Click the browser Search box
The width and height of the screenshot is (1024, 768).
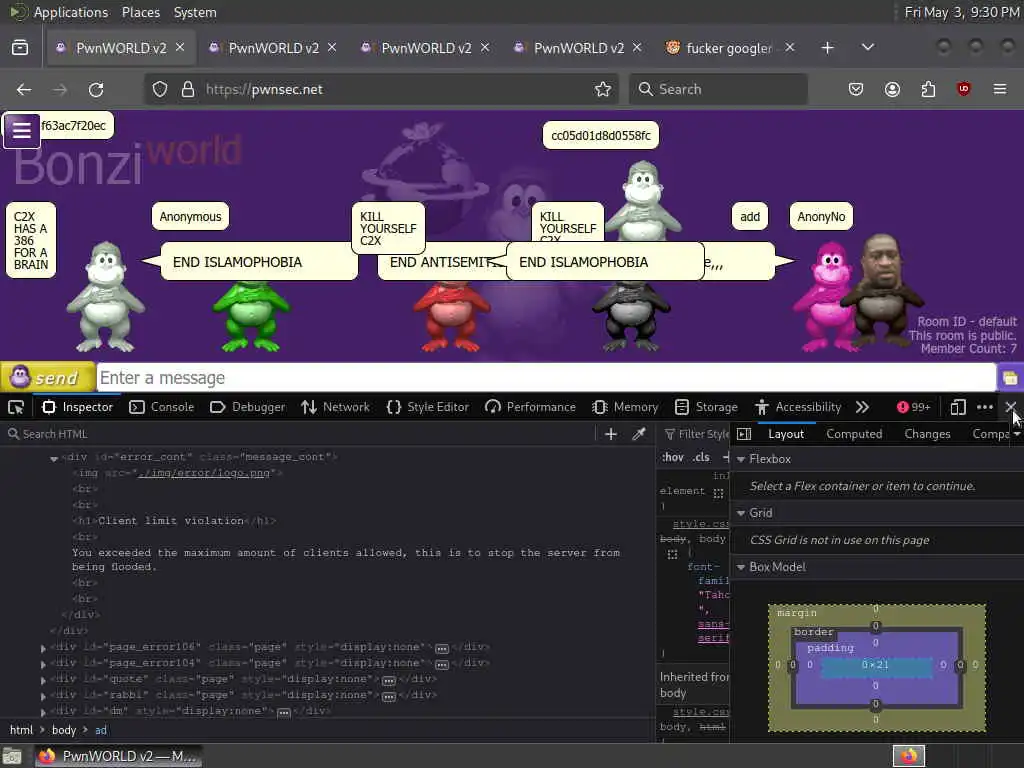(718, 89)
